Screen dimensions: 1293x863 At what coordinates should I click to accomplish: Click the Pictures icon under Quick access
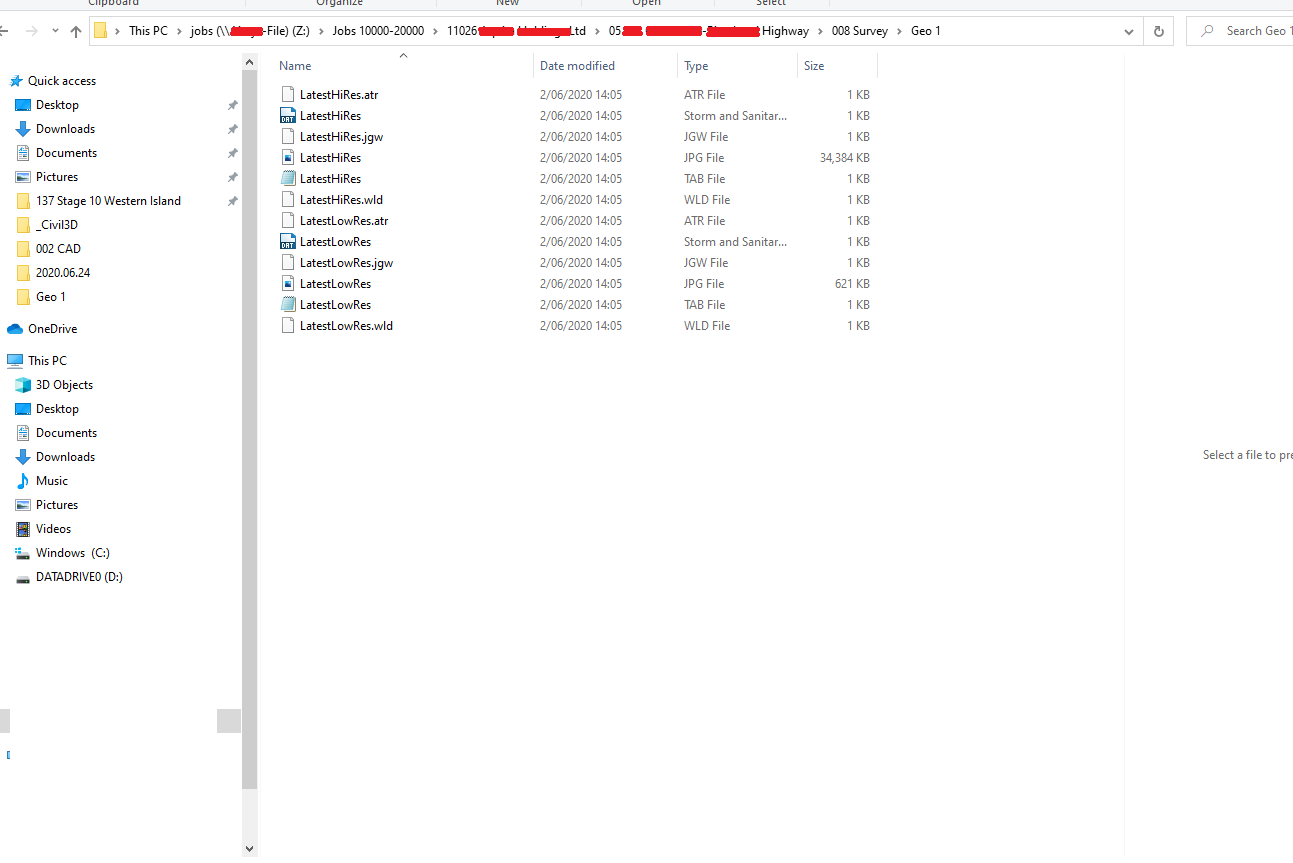[23, 177]
